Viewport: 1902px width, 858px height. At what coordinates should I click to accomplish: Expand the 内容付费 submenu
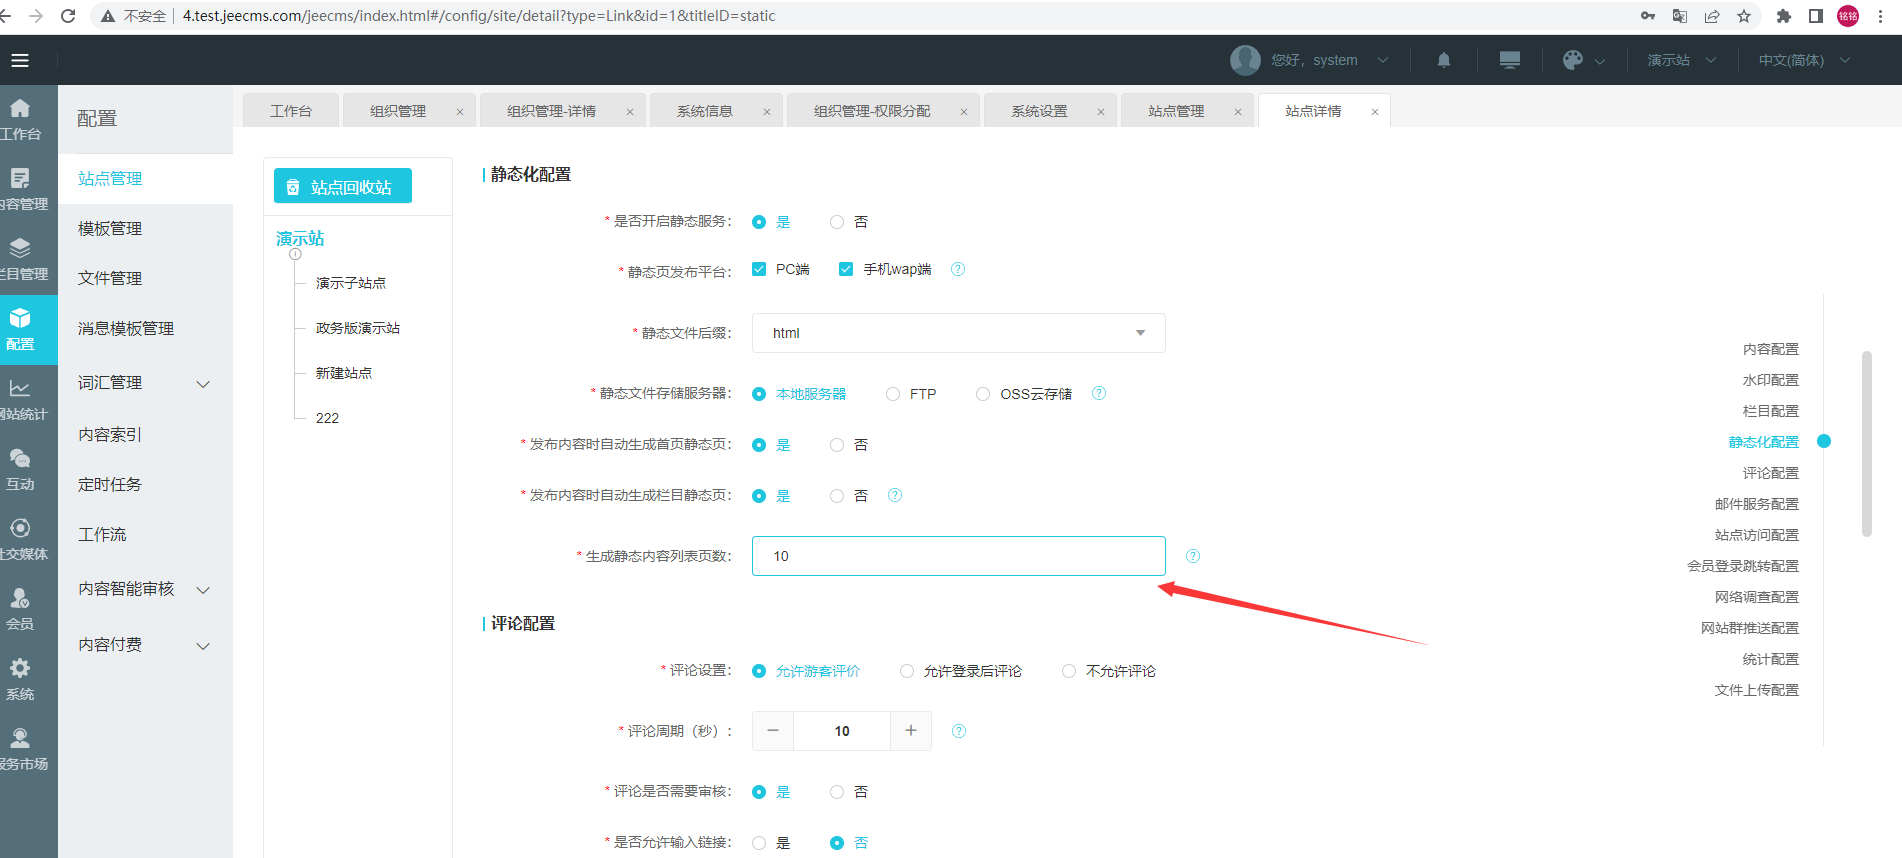click(203, 646)
